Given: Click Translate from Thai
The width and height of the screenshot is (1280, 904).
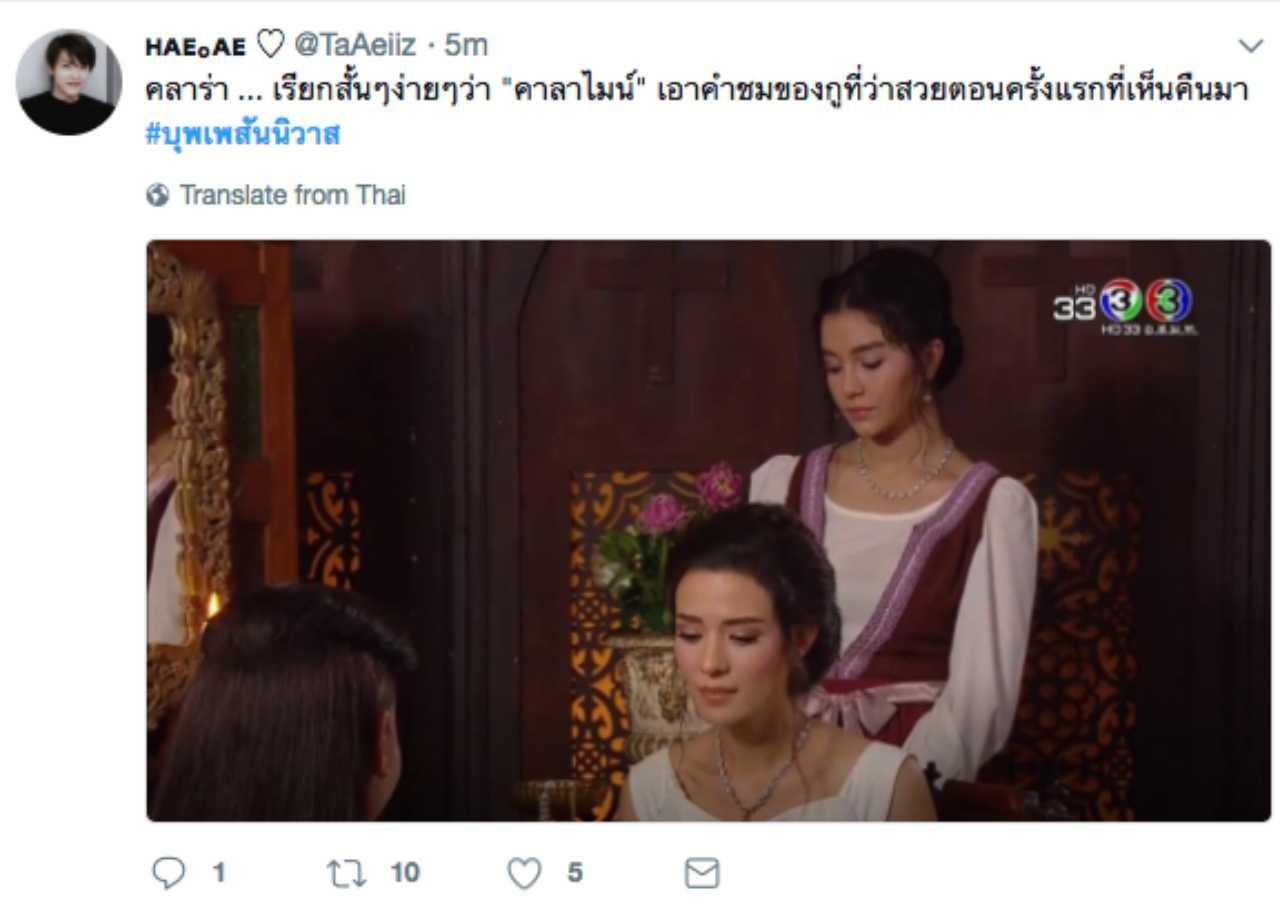Looking at the screenshot, I should coord(292,195).
